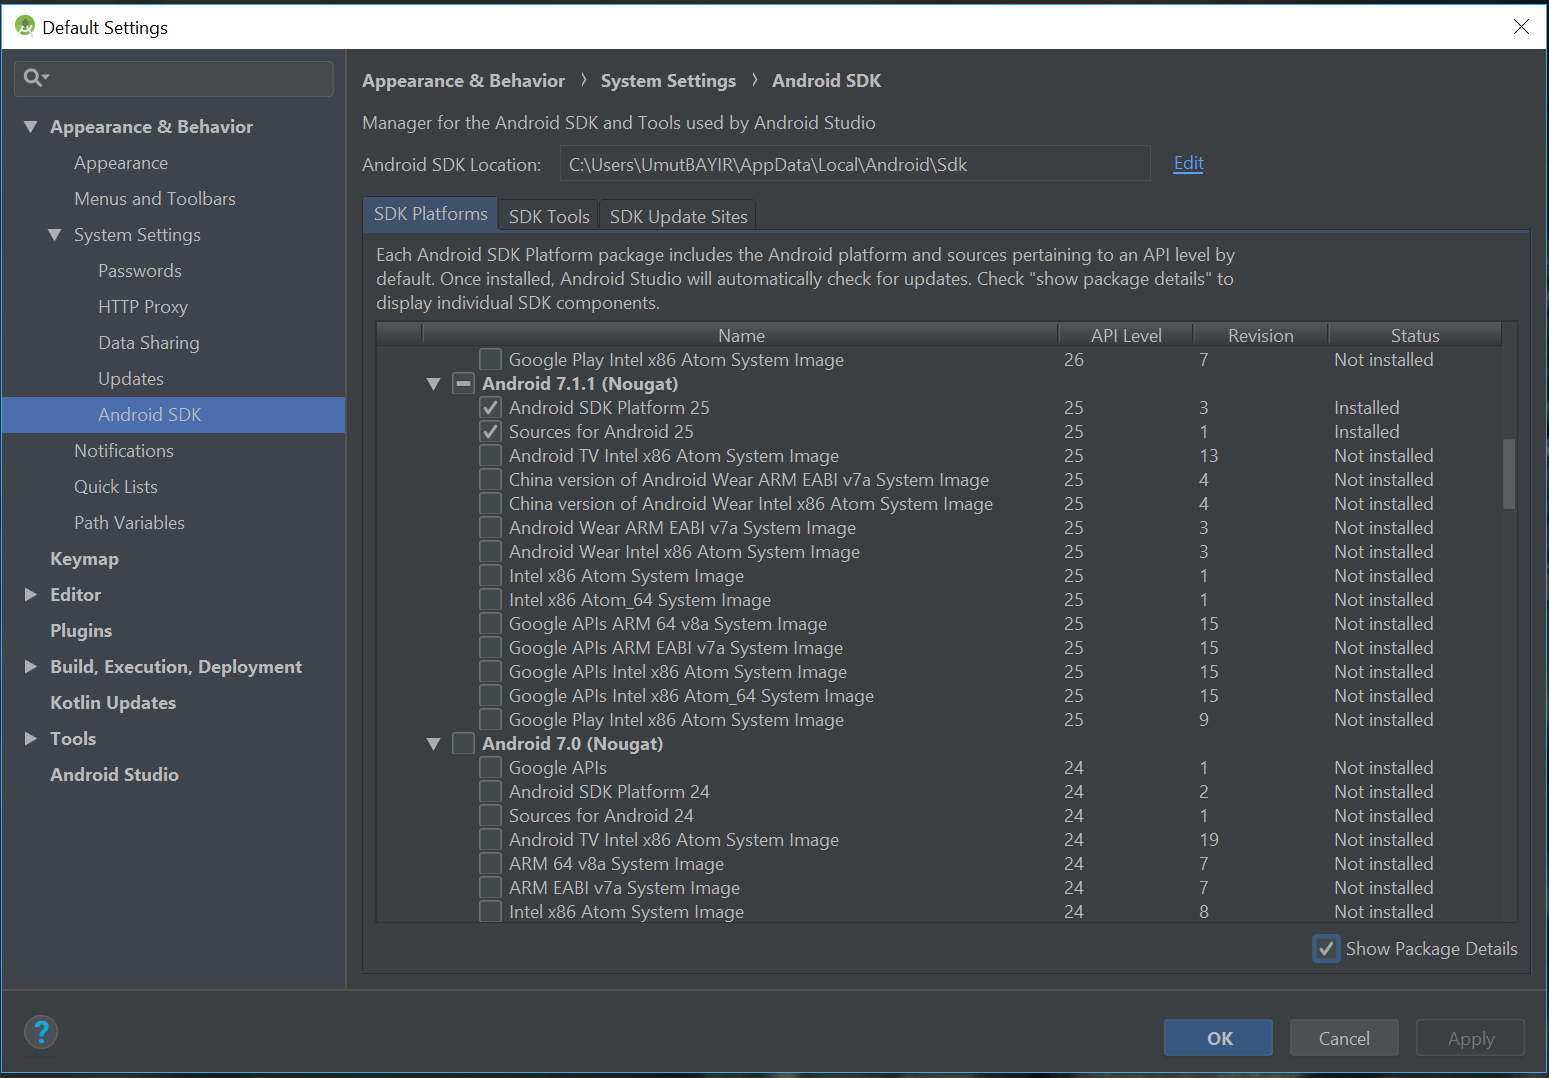Select SDK Platforms tab
This screenshot has width=1549, height=1078.
430,214
